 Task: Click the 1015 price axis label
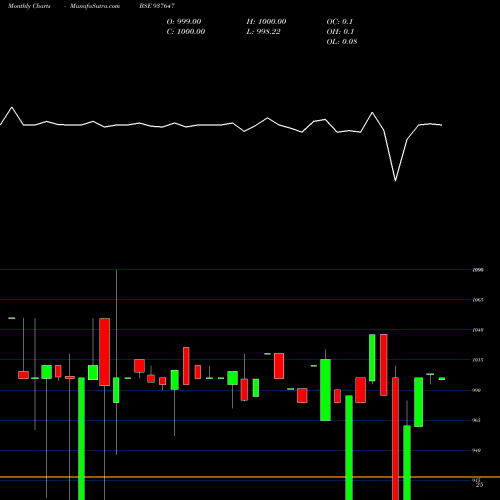pos(478,360)
